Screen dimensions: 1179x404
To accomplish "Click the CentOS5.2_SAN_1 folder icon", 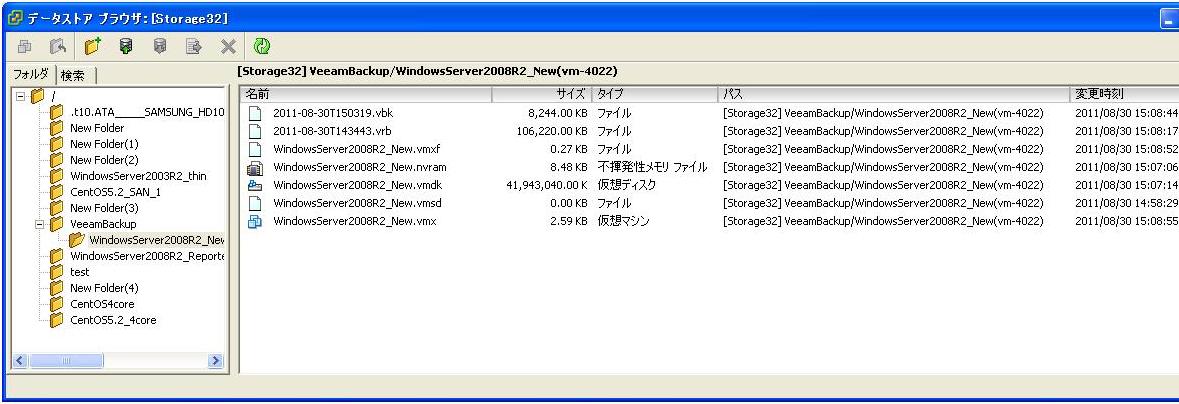I will [56, 192].
